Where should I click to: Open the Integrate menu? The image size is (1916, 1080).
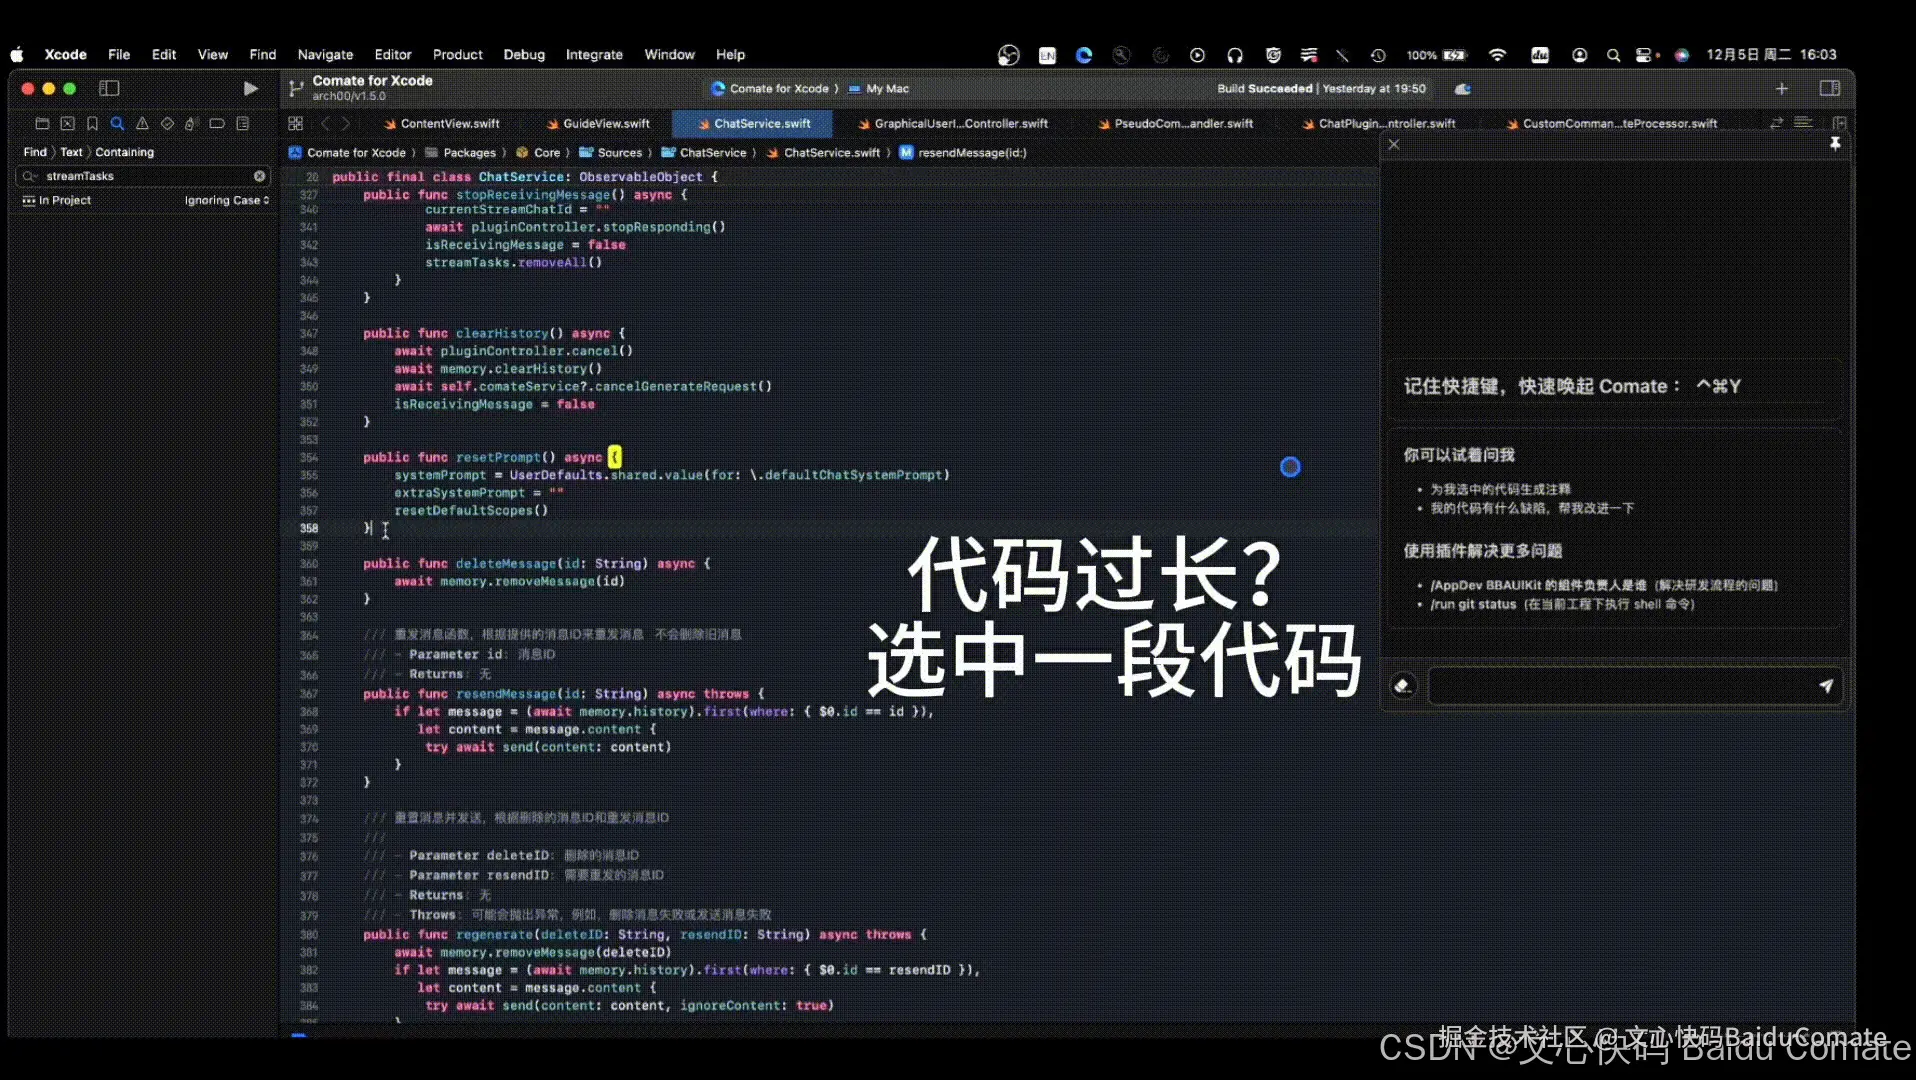[594, 55]
